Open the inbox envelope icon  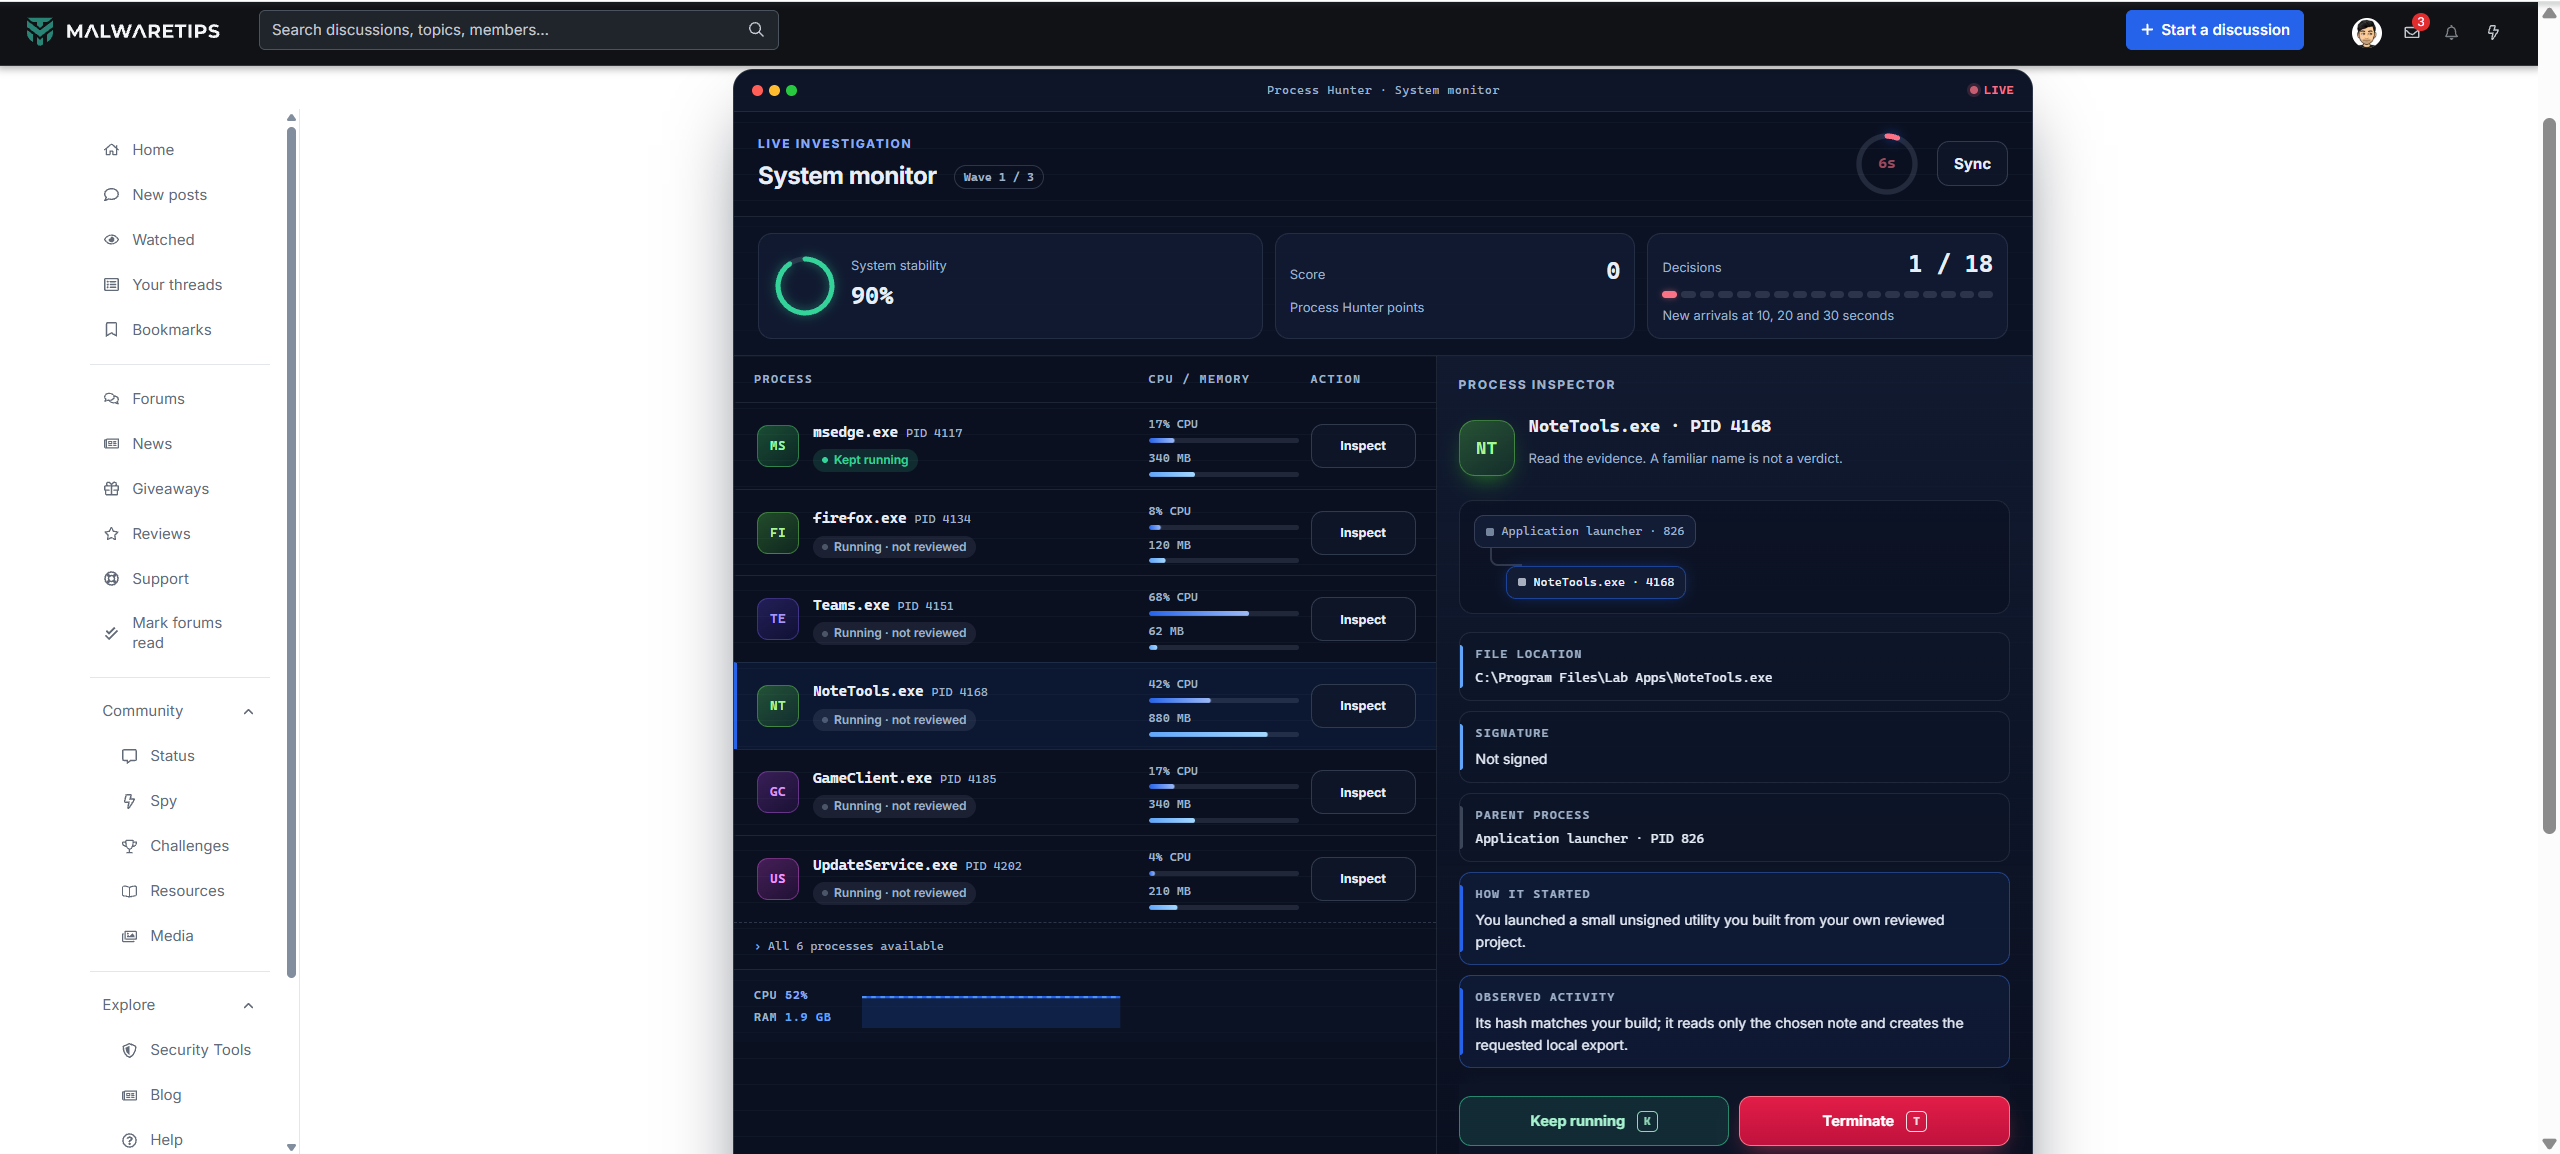2411,32
